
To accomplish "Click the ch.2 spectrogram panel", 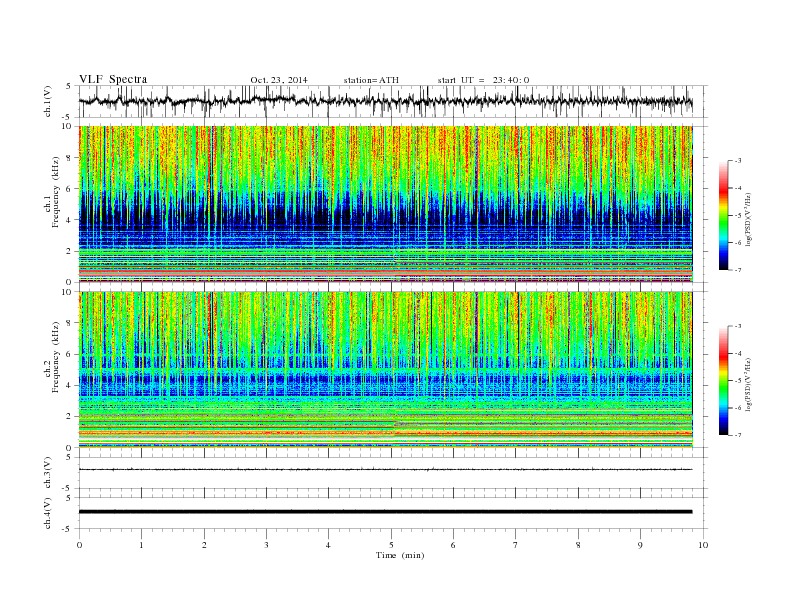I will pos(385,370).
